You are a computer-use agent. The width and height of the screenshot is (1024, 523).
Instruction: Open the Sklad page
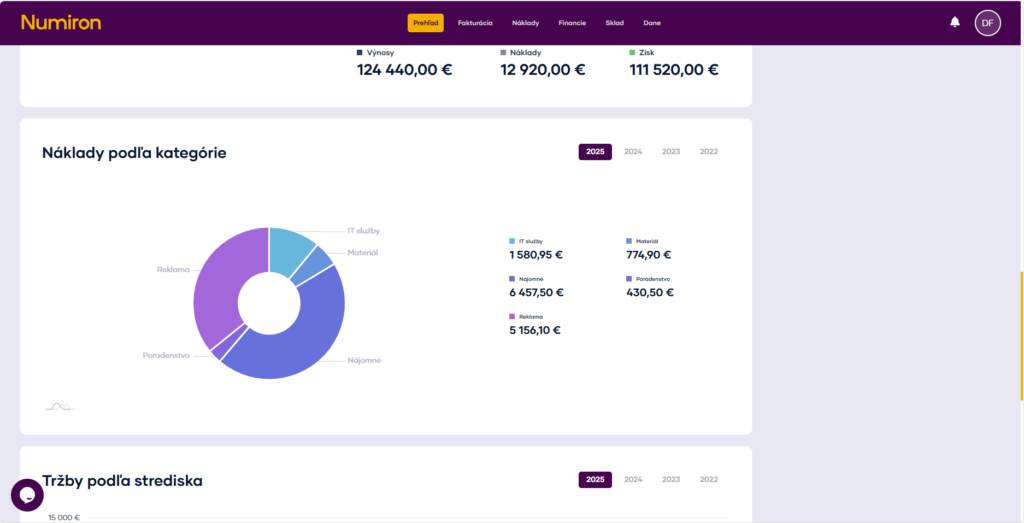click(614, 23)
